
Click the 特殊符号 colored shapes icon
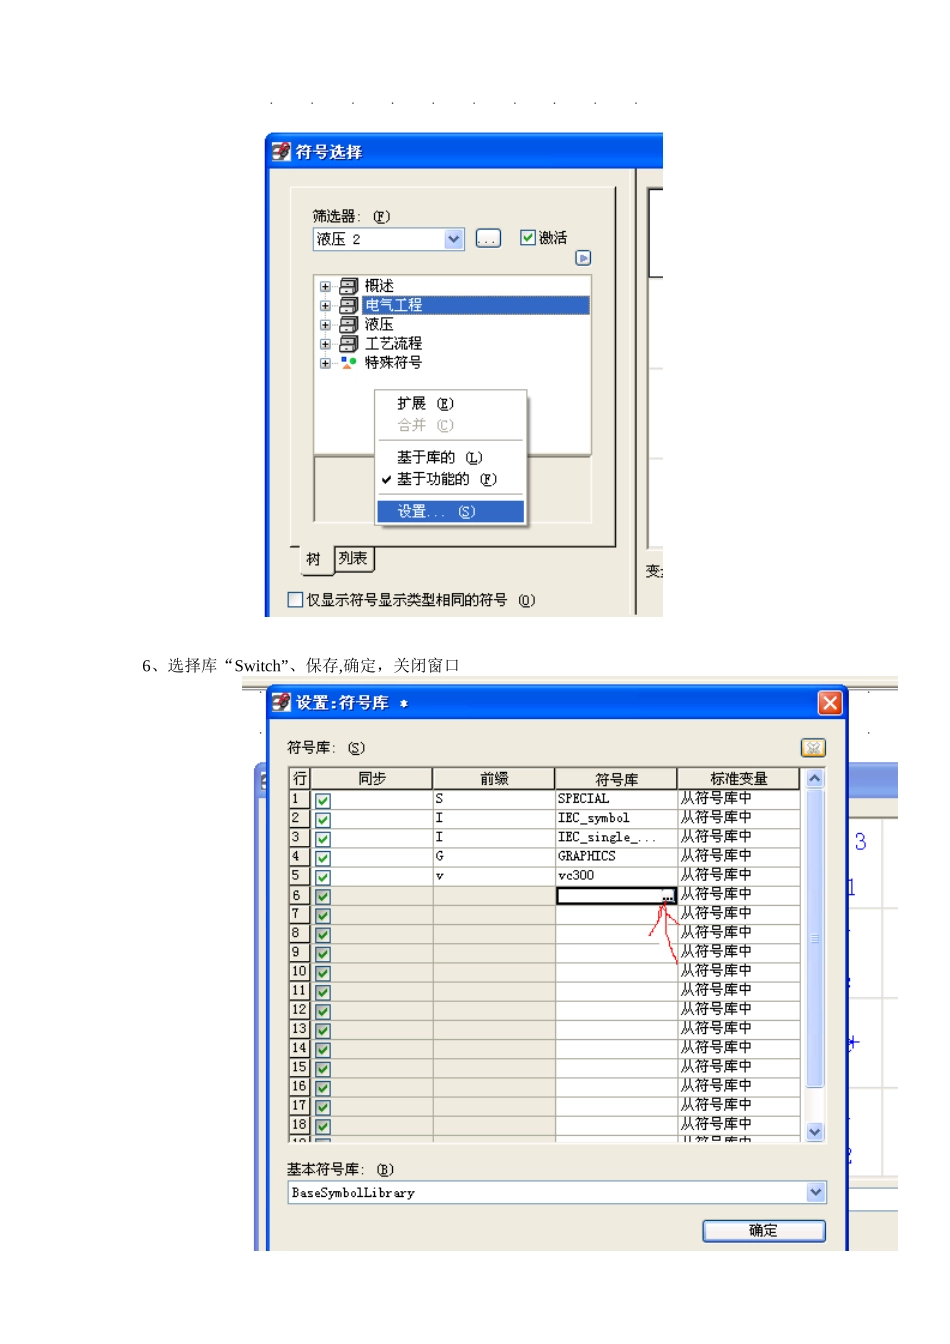tap(348, 362)
